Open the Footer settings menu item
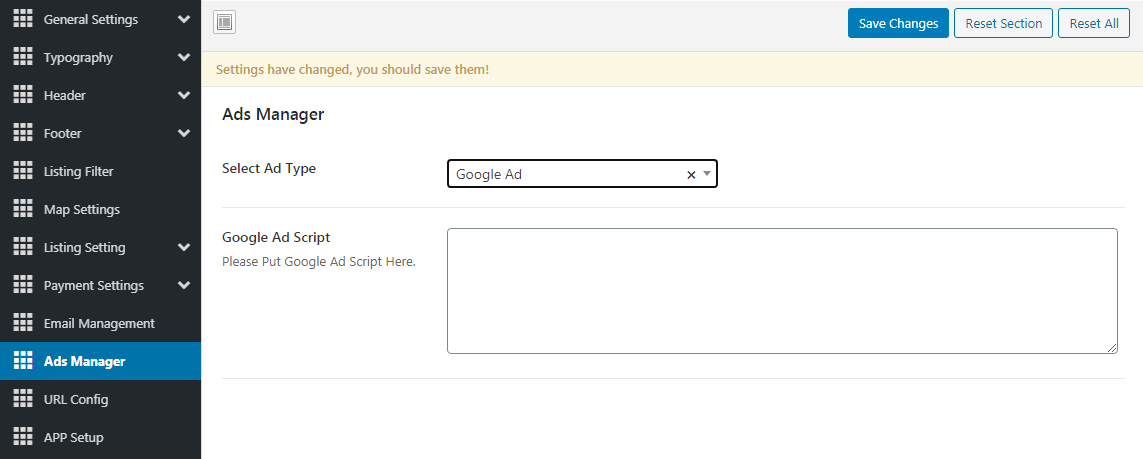 coord(63,133)
